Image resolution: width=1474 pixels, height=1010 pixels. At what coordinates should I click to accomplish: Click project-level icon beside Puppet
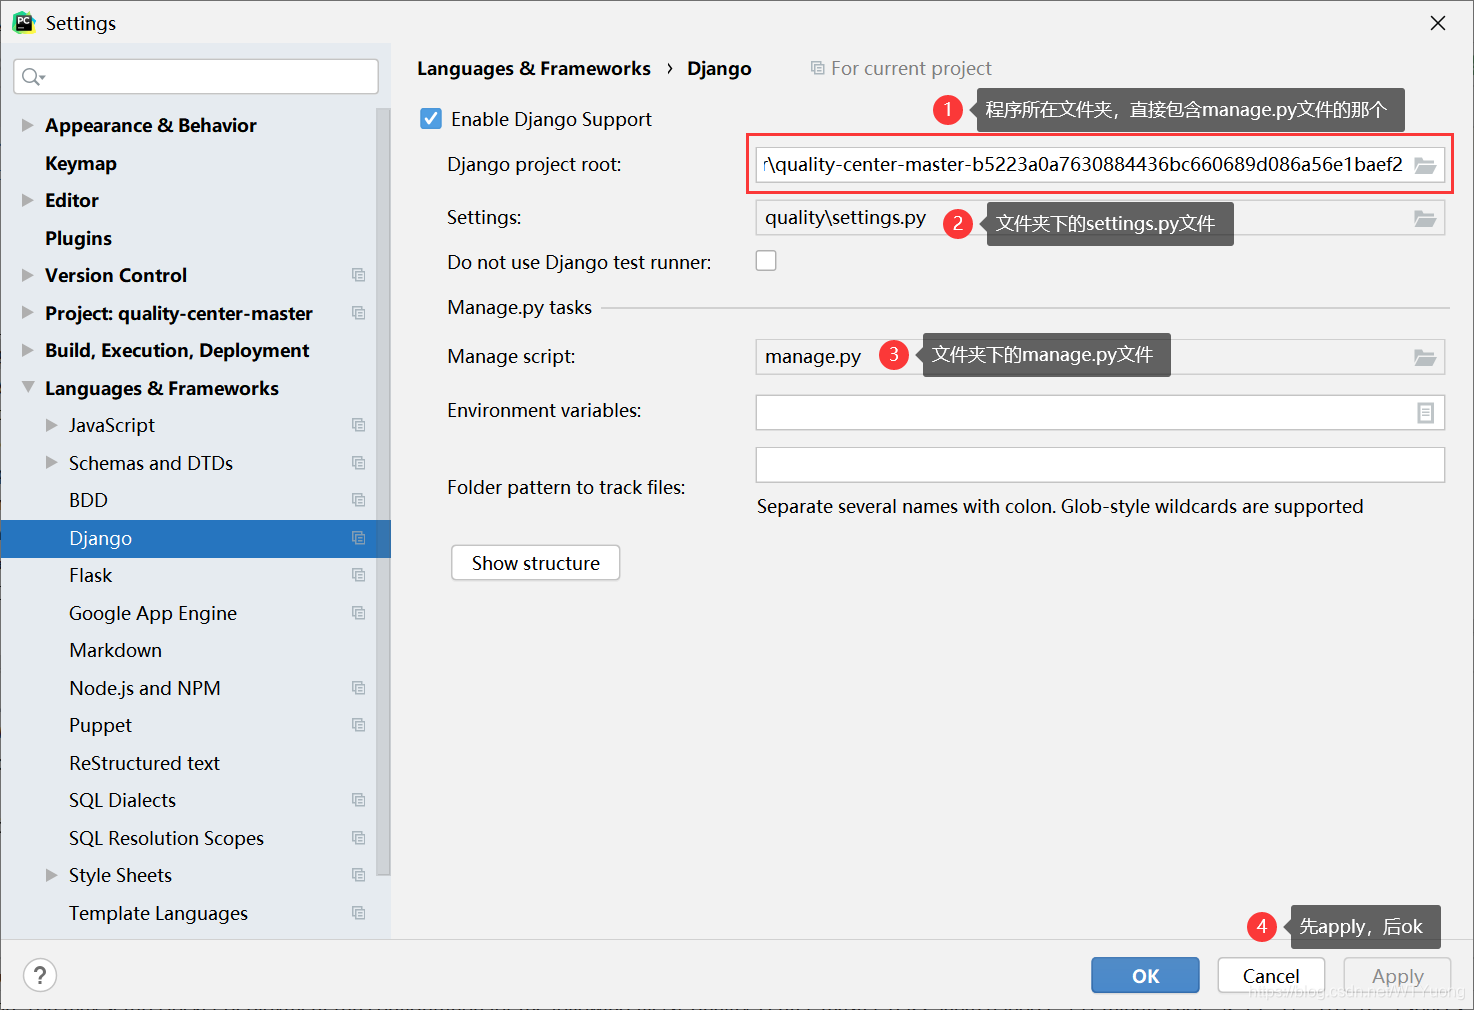point(358,725)
